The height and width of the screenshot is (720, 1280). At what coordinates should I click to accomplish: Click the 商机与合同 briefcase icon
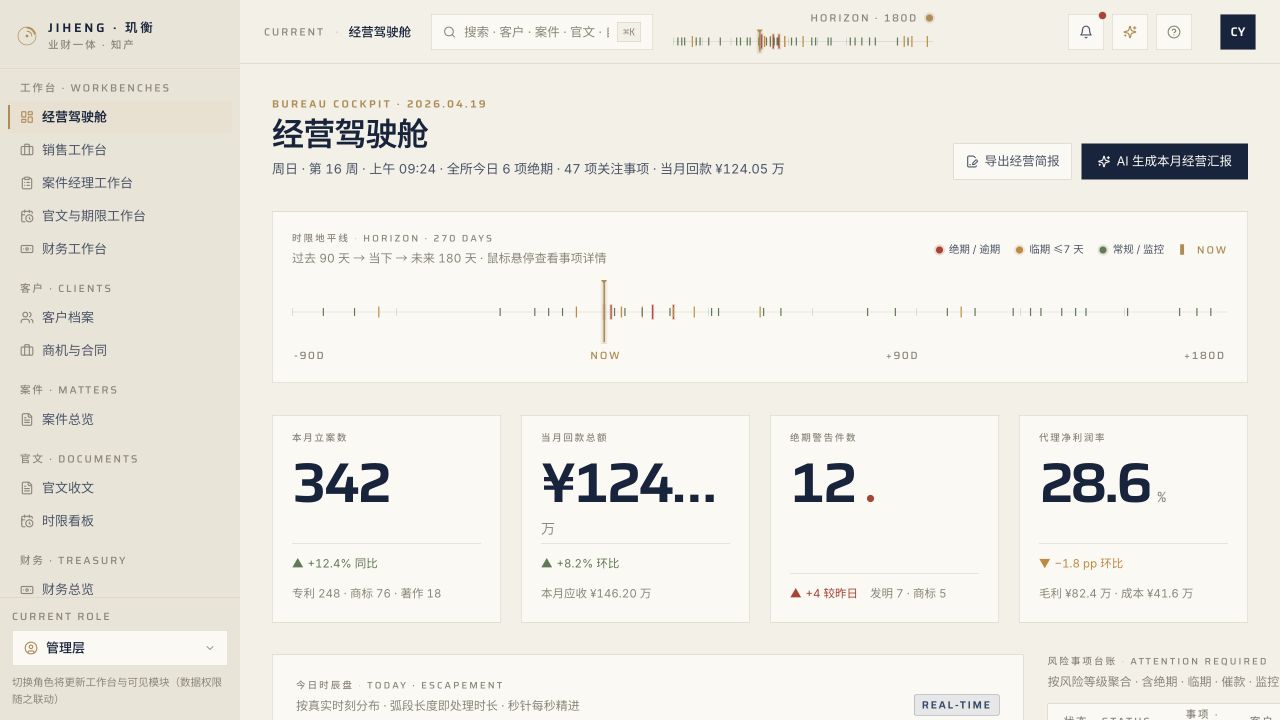pyautogui.click(x=27, y=350)
